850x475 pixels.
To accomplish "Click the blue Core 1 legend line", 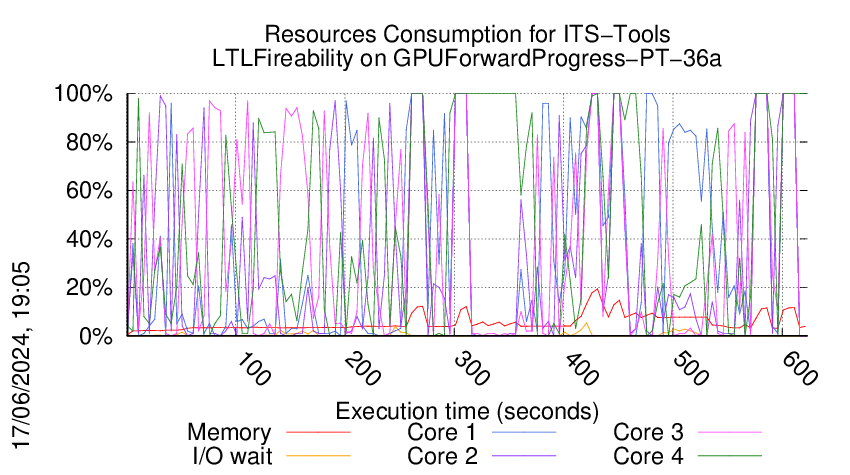I will 524,432.
